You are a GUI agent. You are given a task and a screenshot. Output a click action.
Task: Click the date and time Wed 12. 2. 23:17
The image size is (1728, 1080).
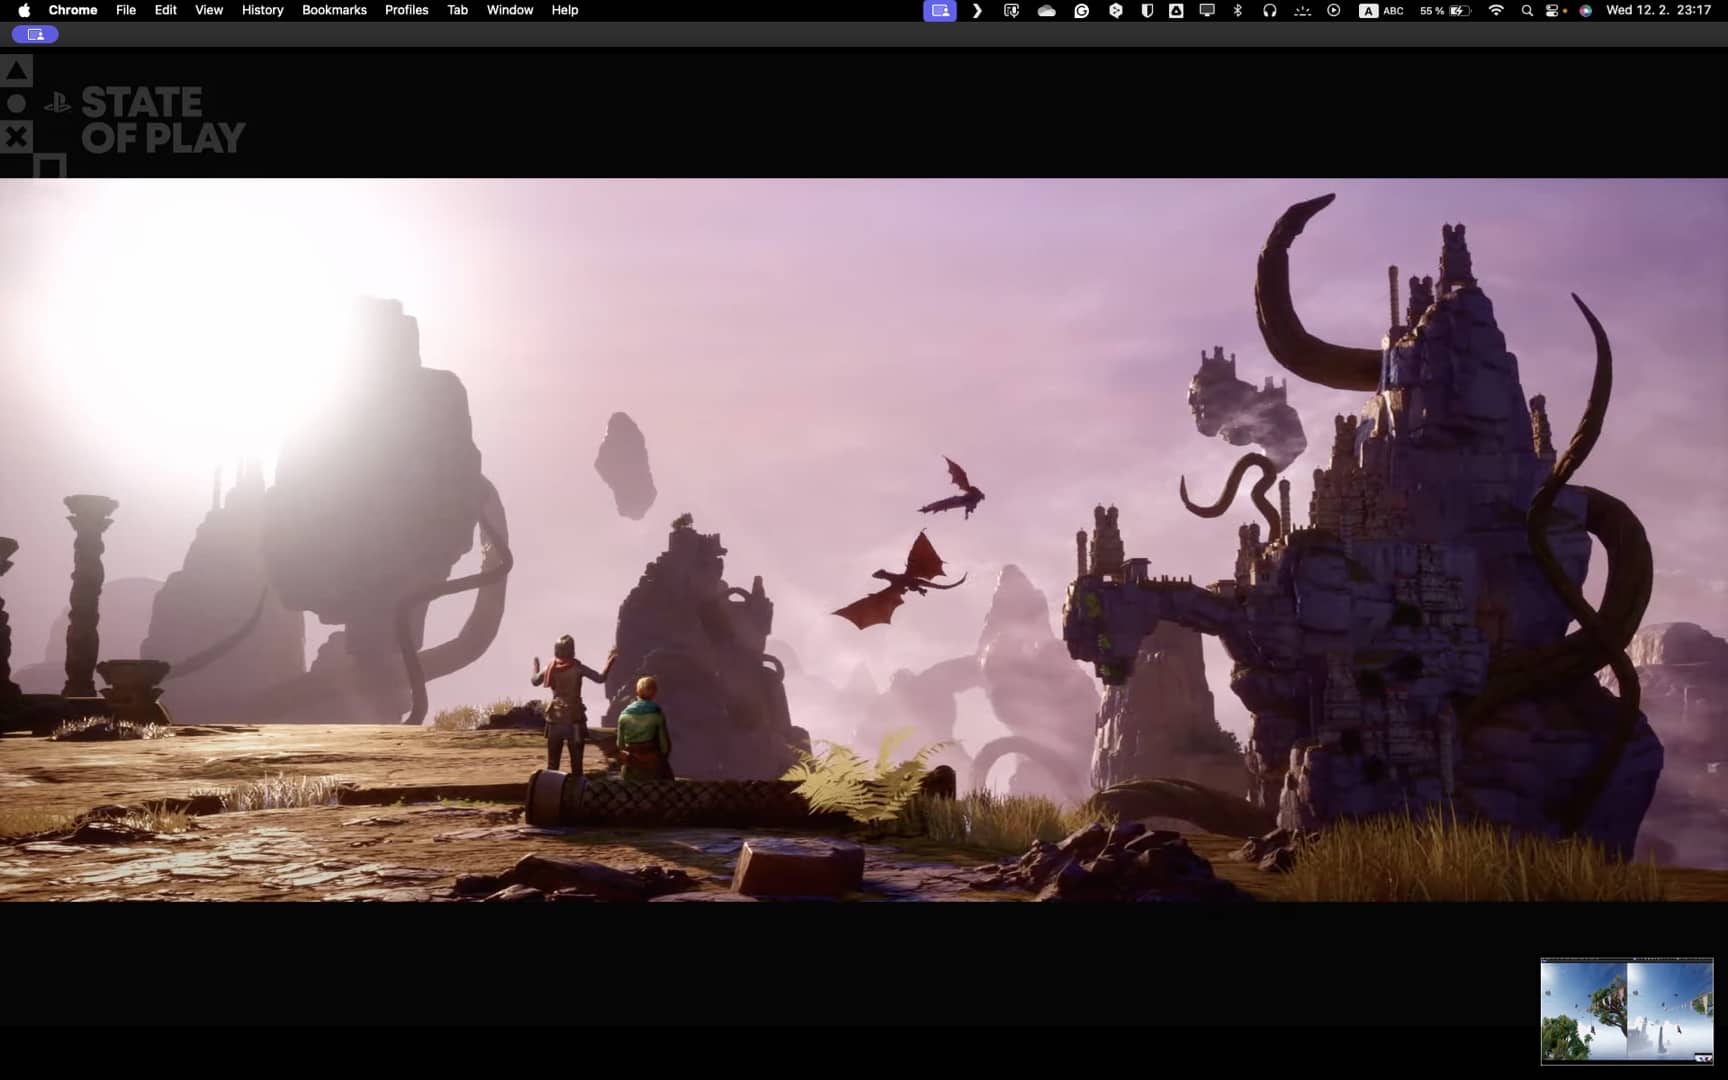coord(1658,10)
